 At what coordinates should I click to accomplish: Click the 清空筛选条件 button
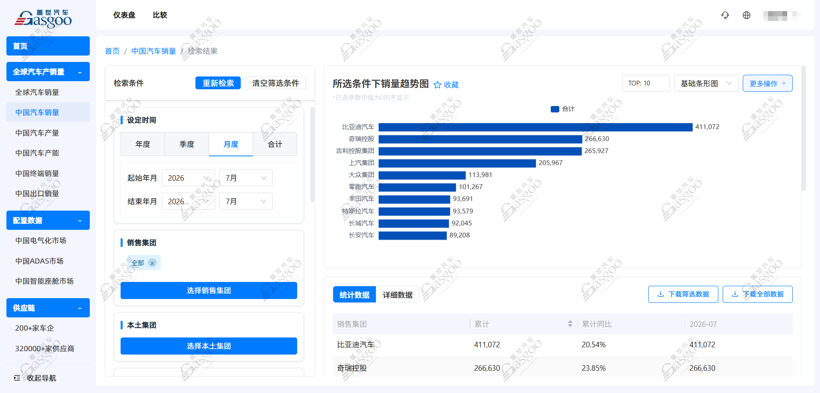click(x=276, y=83)
